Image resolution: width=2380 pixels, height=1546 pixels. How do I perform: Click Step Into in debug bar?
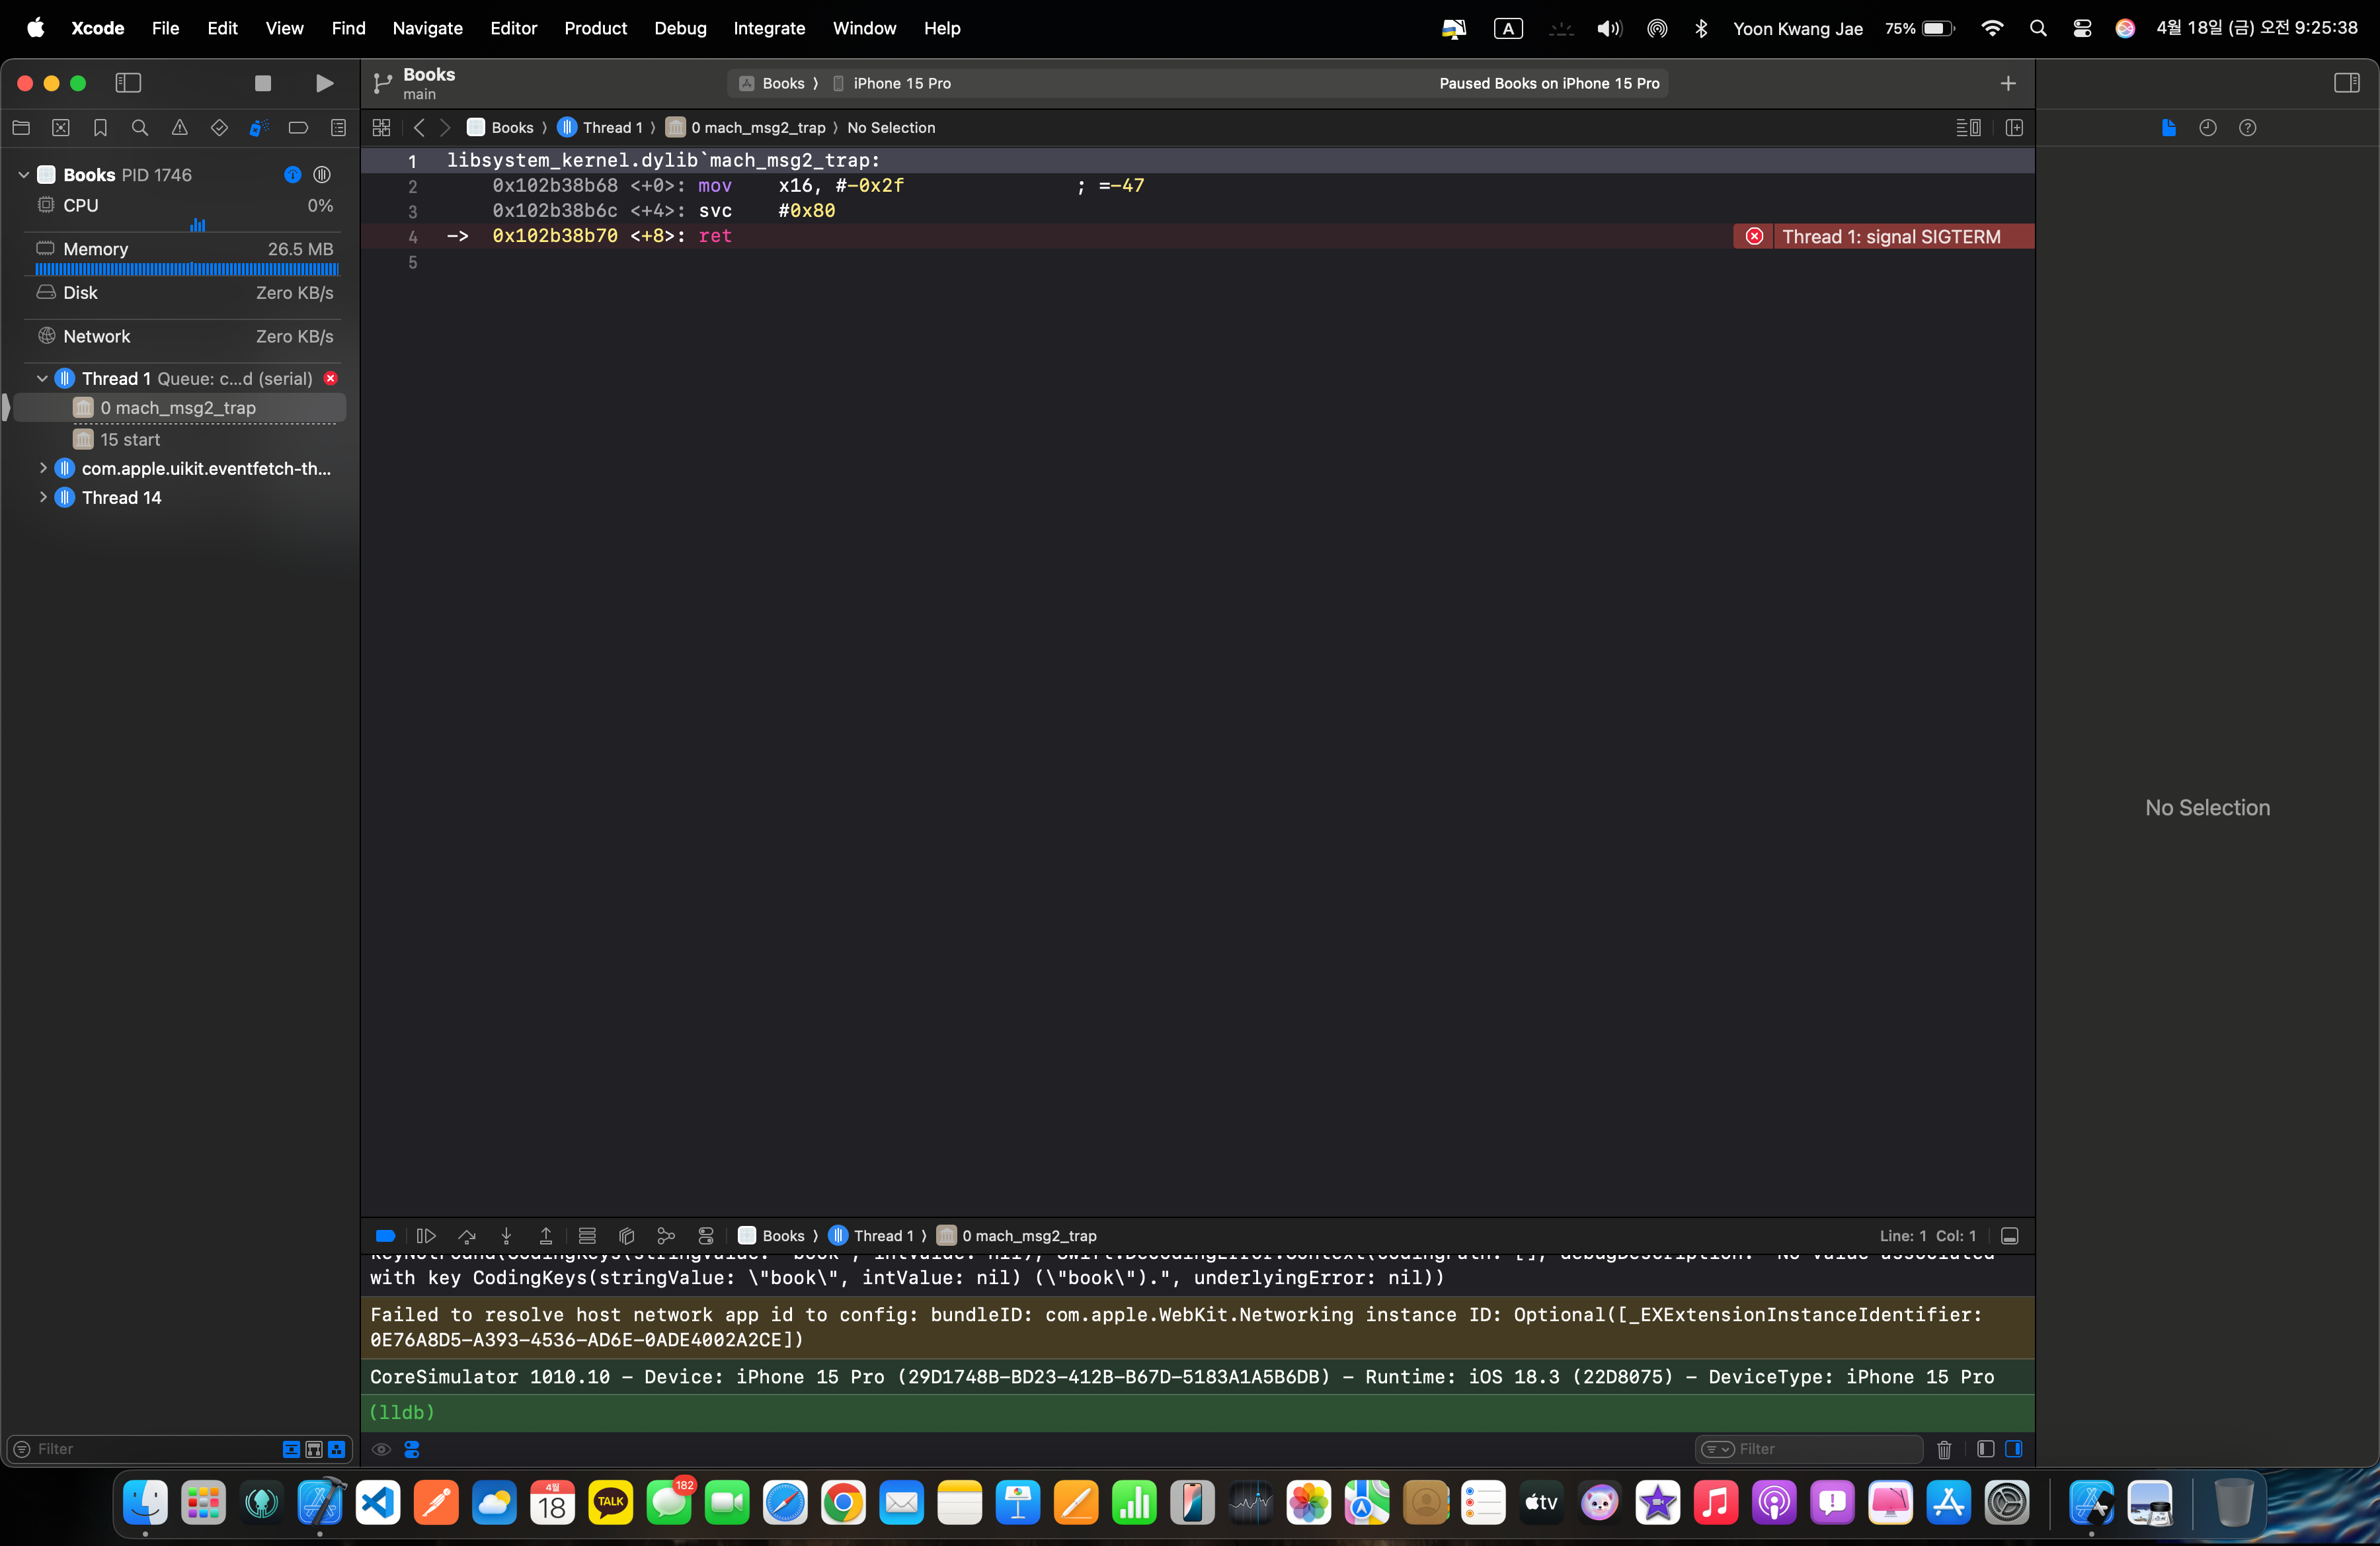click(x=506, y=1235)
